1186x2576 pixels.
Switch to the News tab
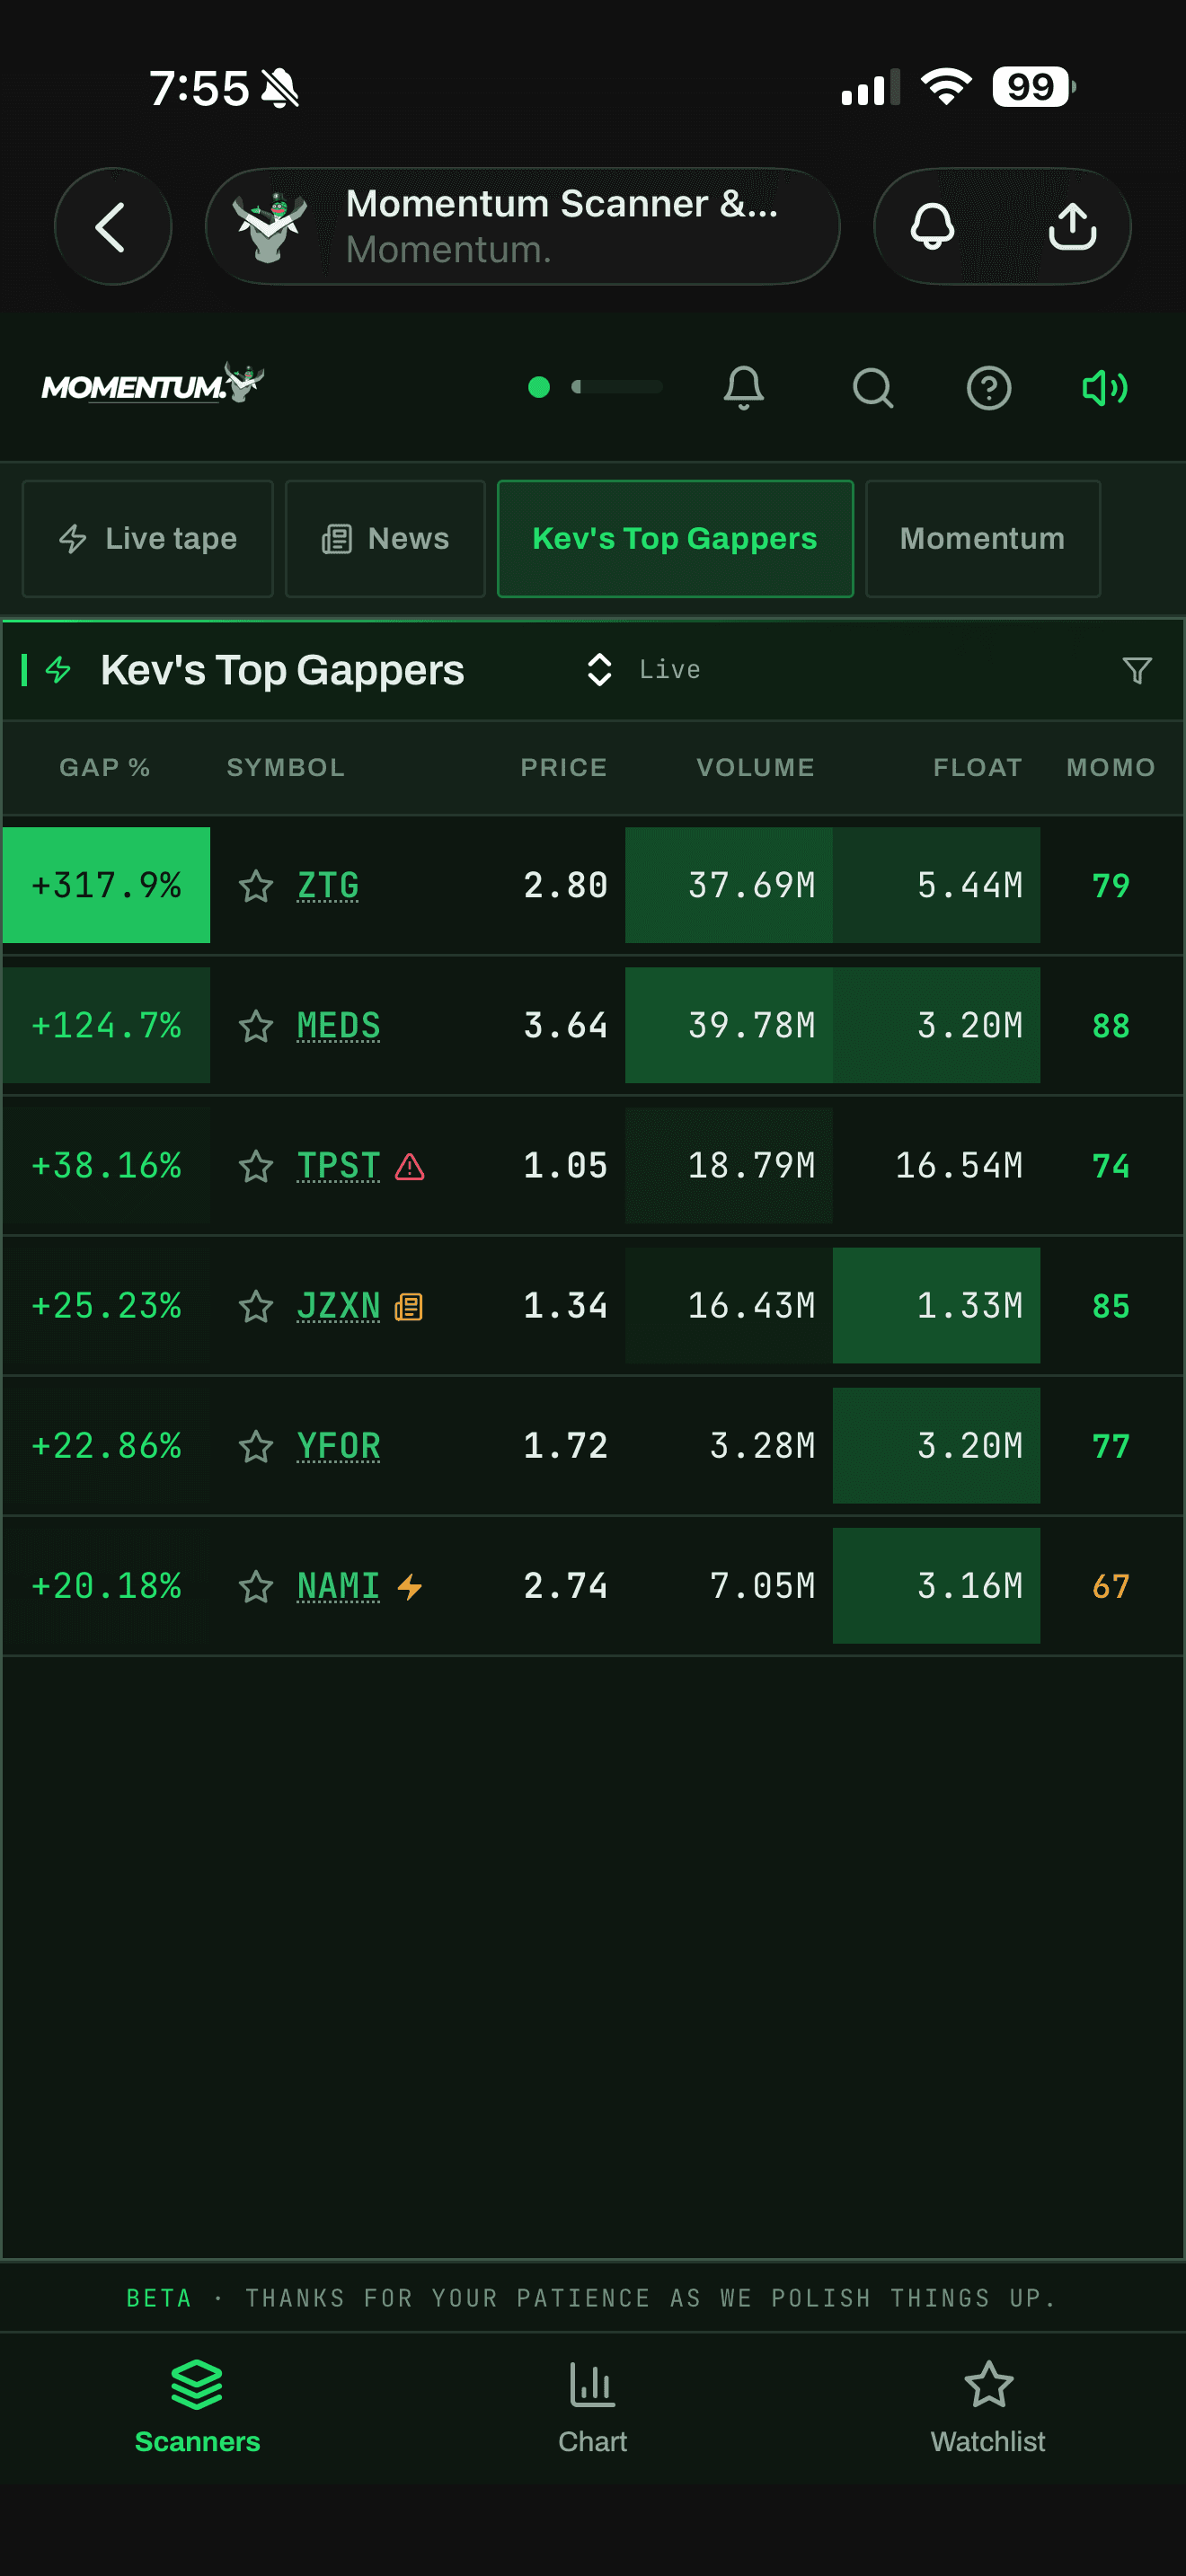[385, 539]
